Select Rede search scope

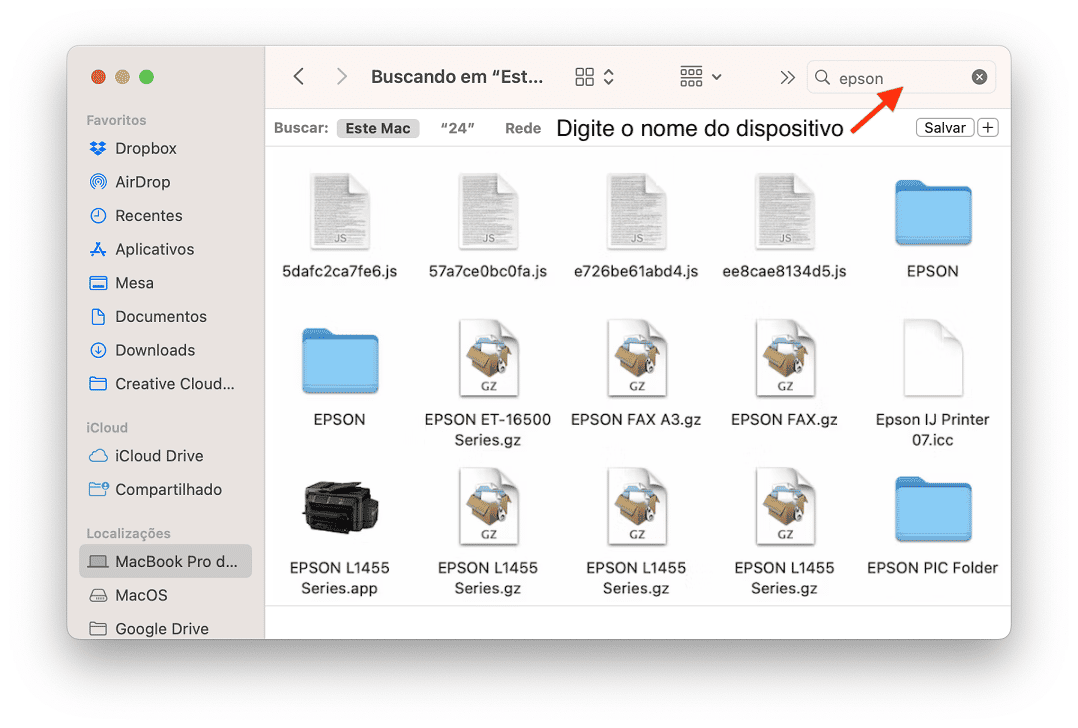click(522, 129)
